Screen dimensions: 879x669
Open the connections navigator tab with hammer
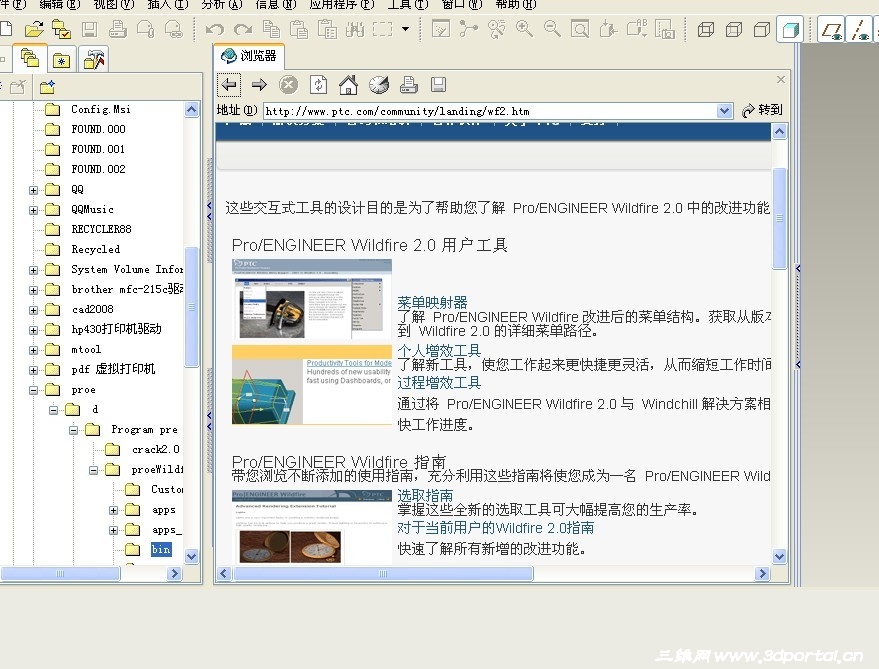pos(94,59)
